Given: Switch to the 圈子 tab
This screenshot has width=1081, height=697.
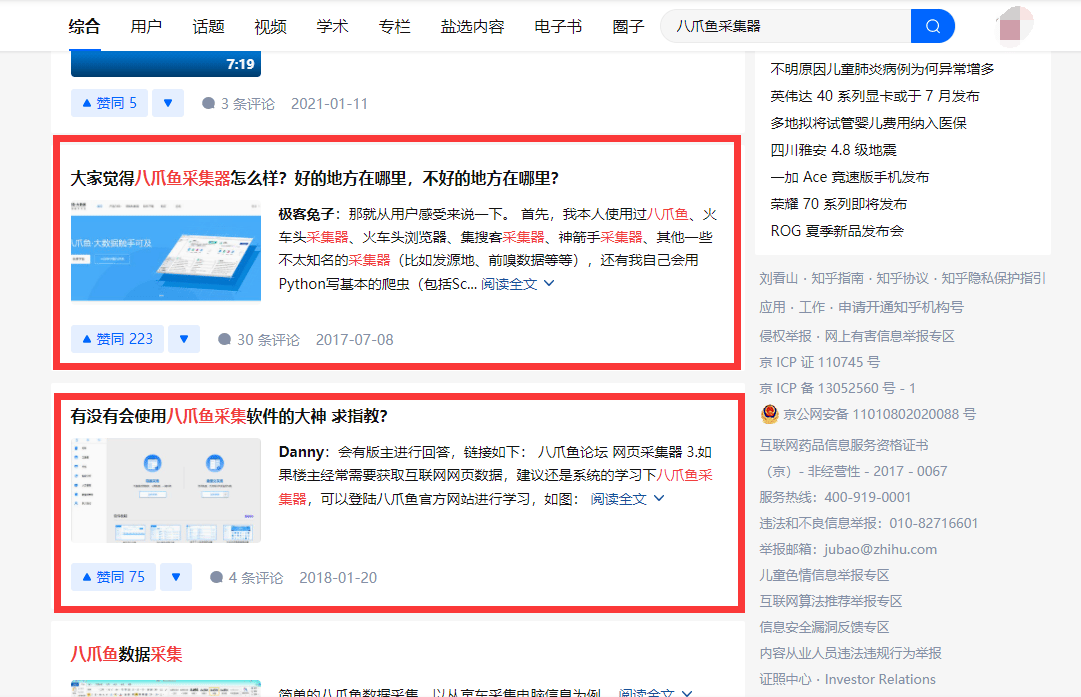Looking at the screenshot, I should click(628, 26).
